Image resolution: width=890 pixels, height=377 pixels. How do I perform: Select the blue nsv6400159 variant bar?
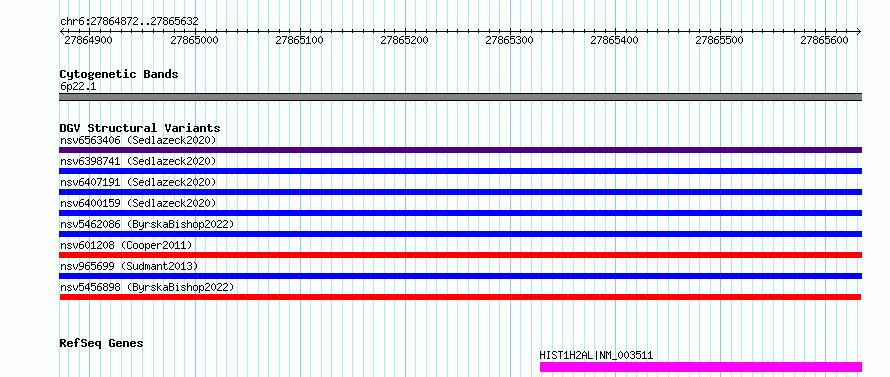click(x=460, y=213)
